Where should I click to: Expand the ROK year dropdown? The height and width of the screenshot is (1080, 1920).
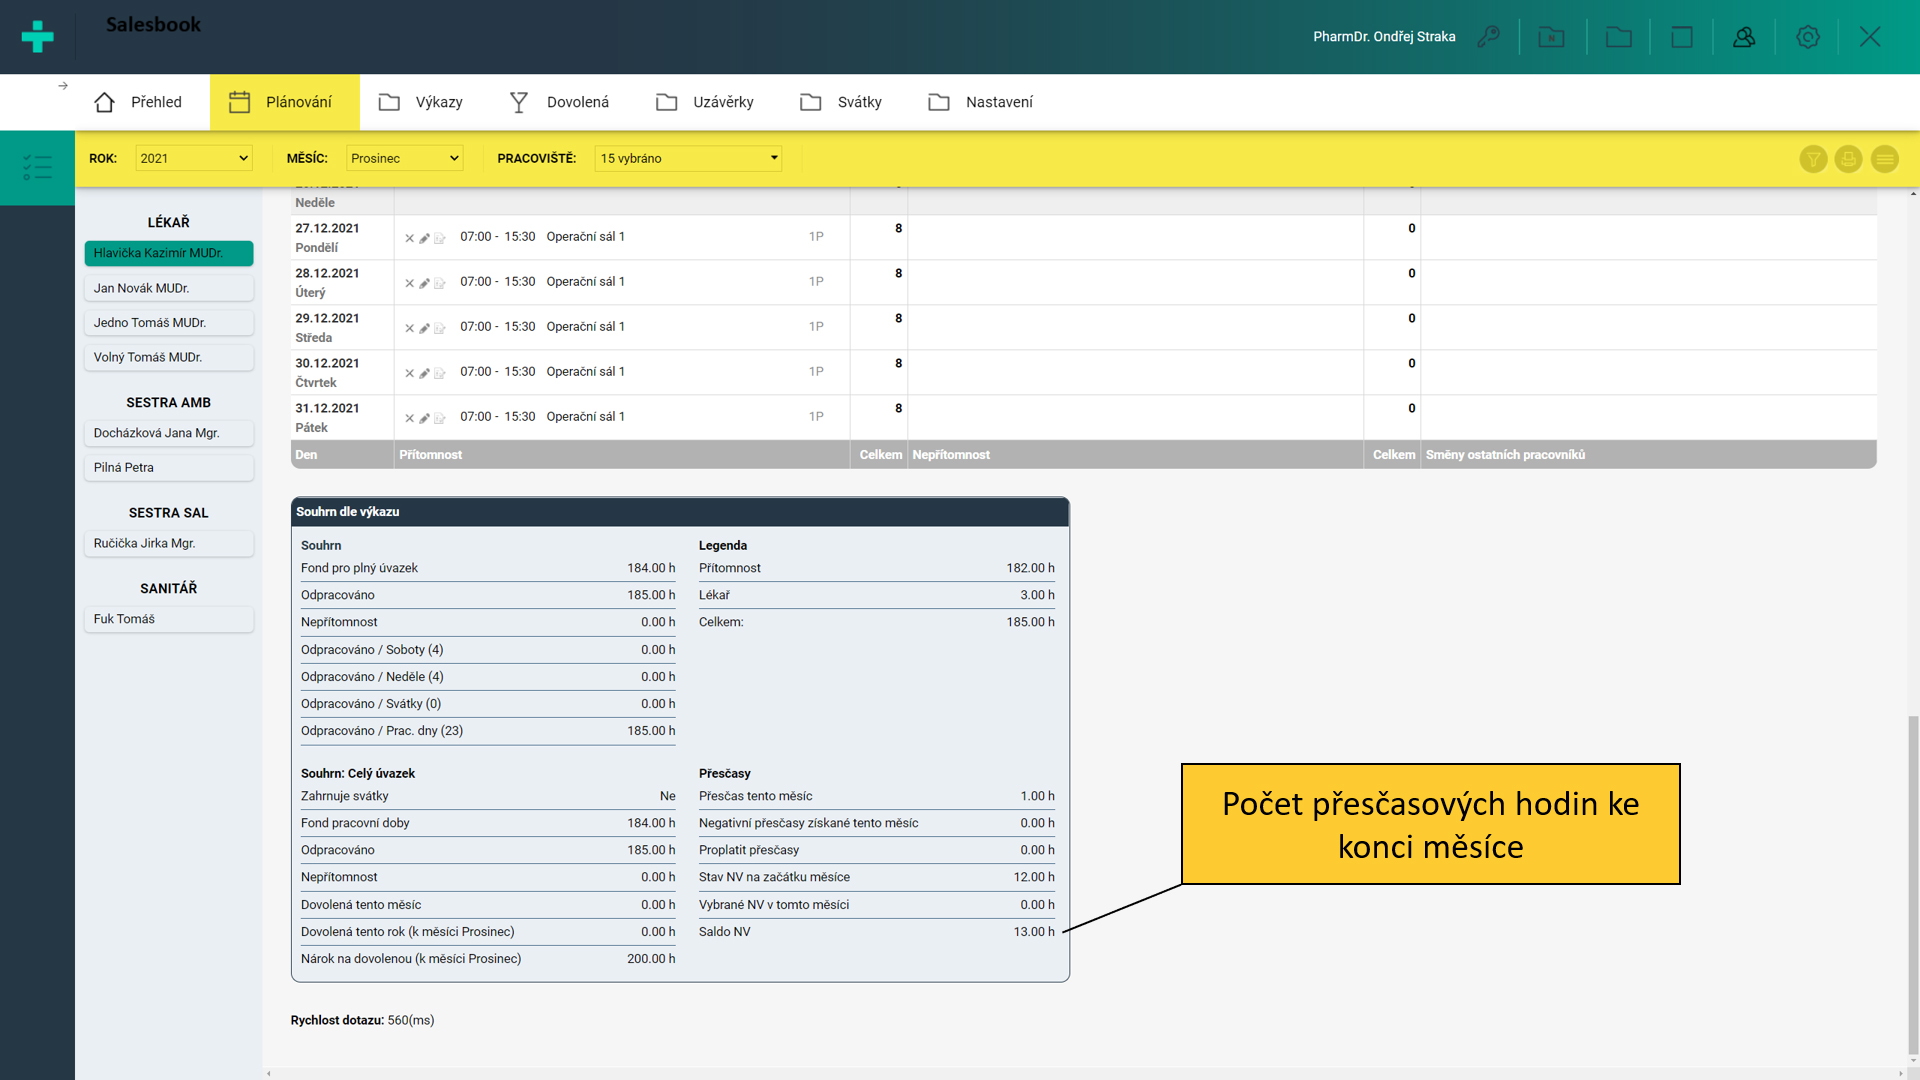pyautogui.click(x=193, y=158)
